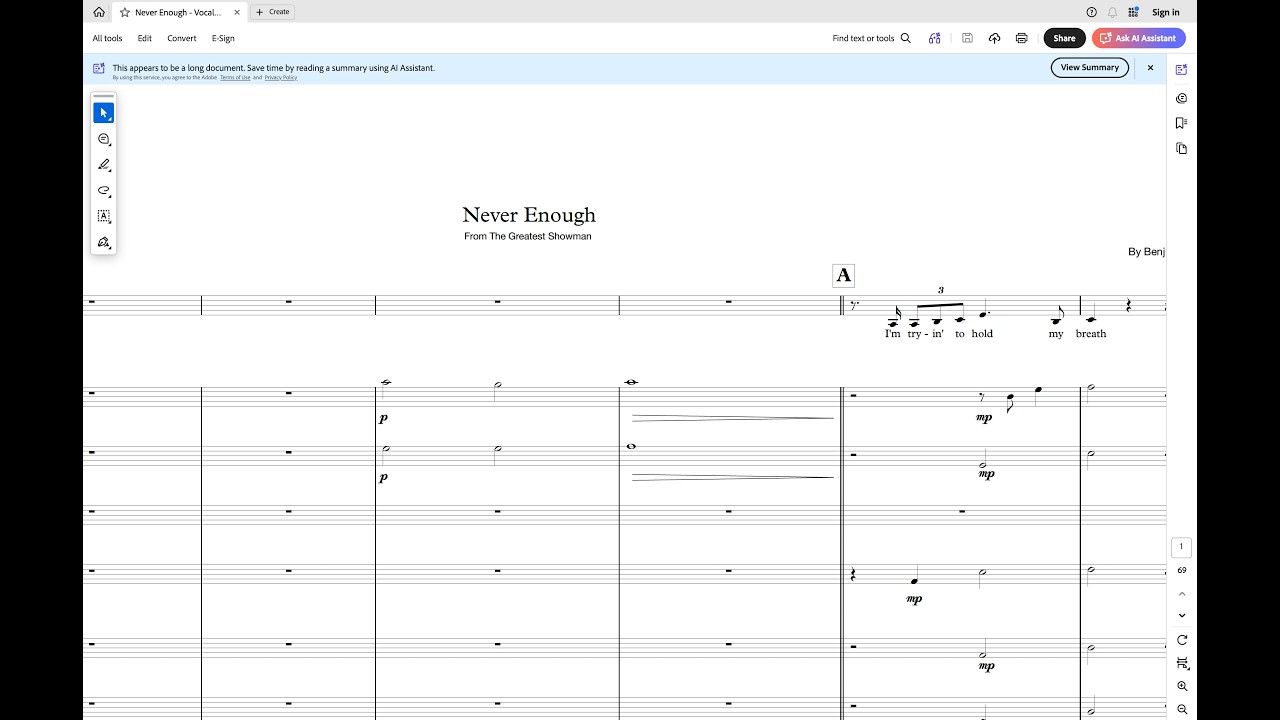The image size is (1280, 720).
Task: Open Terms of Use link
Action: tap(235, 77)
